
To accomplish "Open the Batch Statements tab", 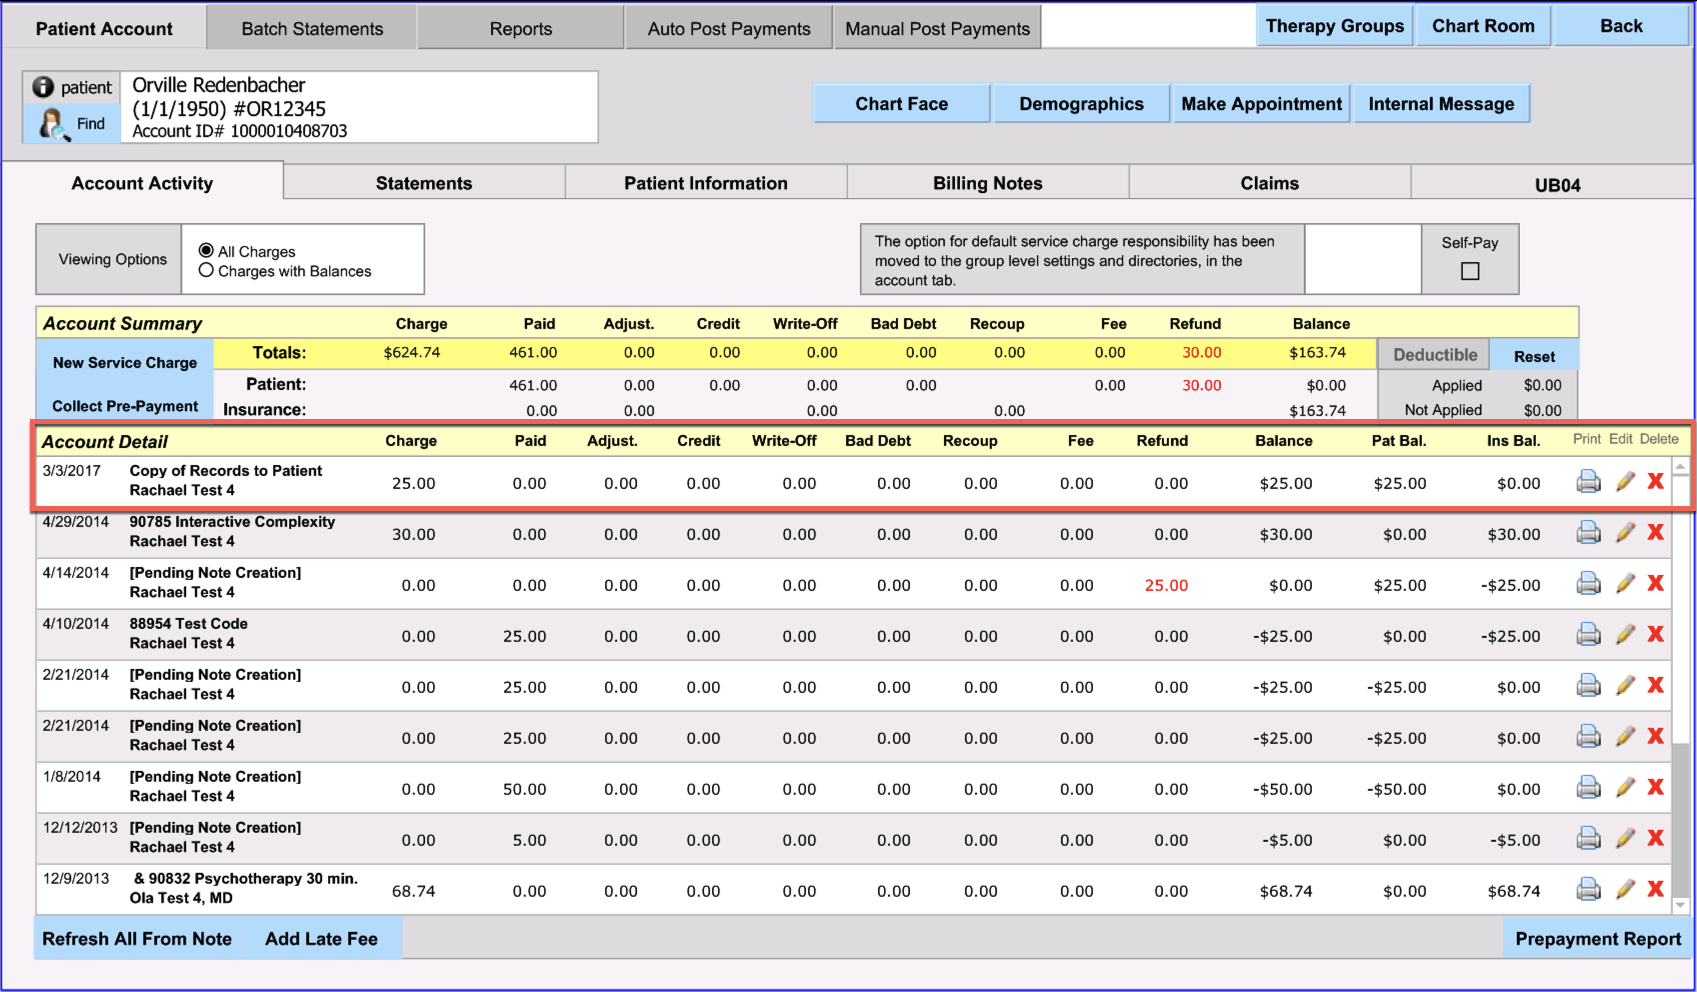I will pyautogui.click(x=312, y=29).
